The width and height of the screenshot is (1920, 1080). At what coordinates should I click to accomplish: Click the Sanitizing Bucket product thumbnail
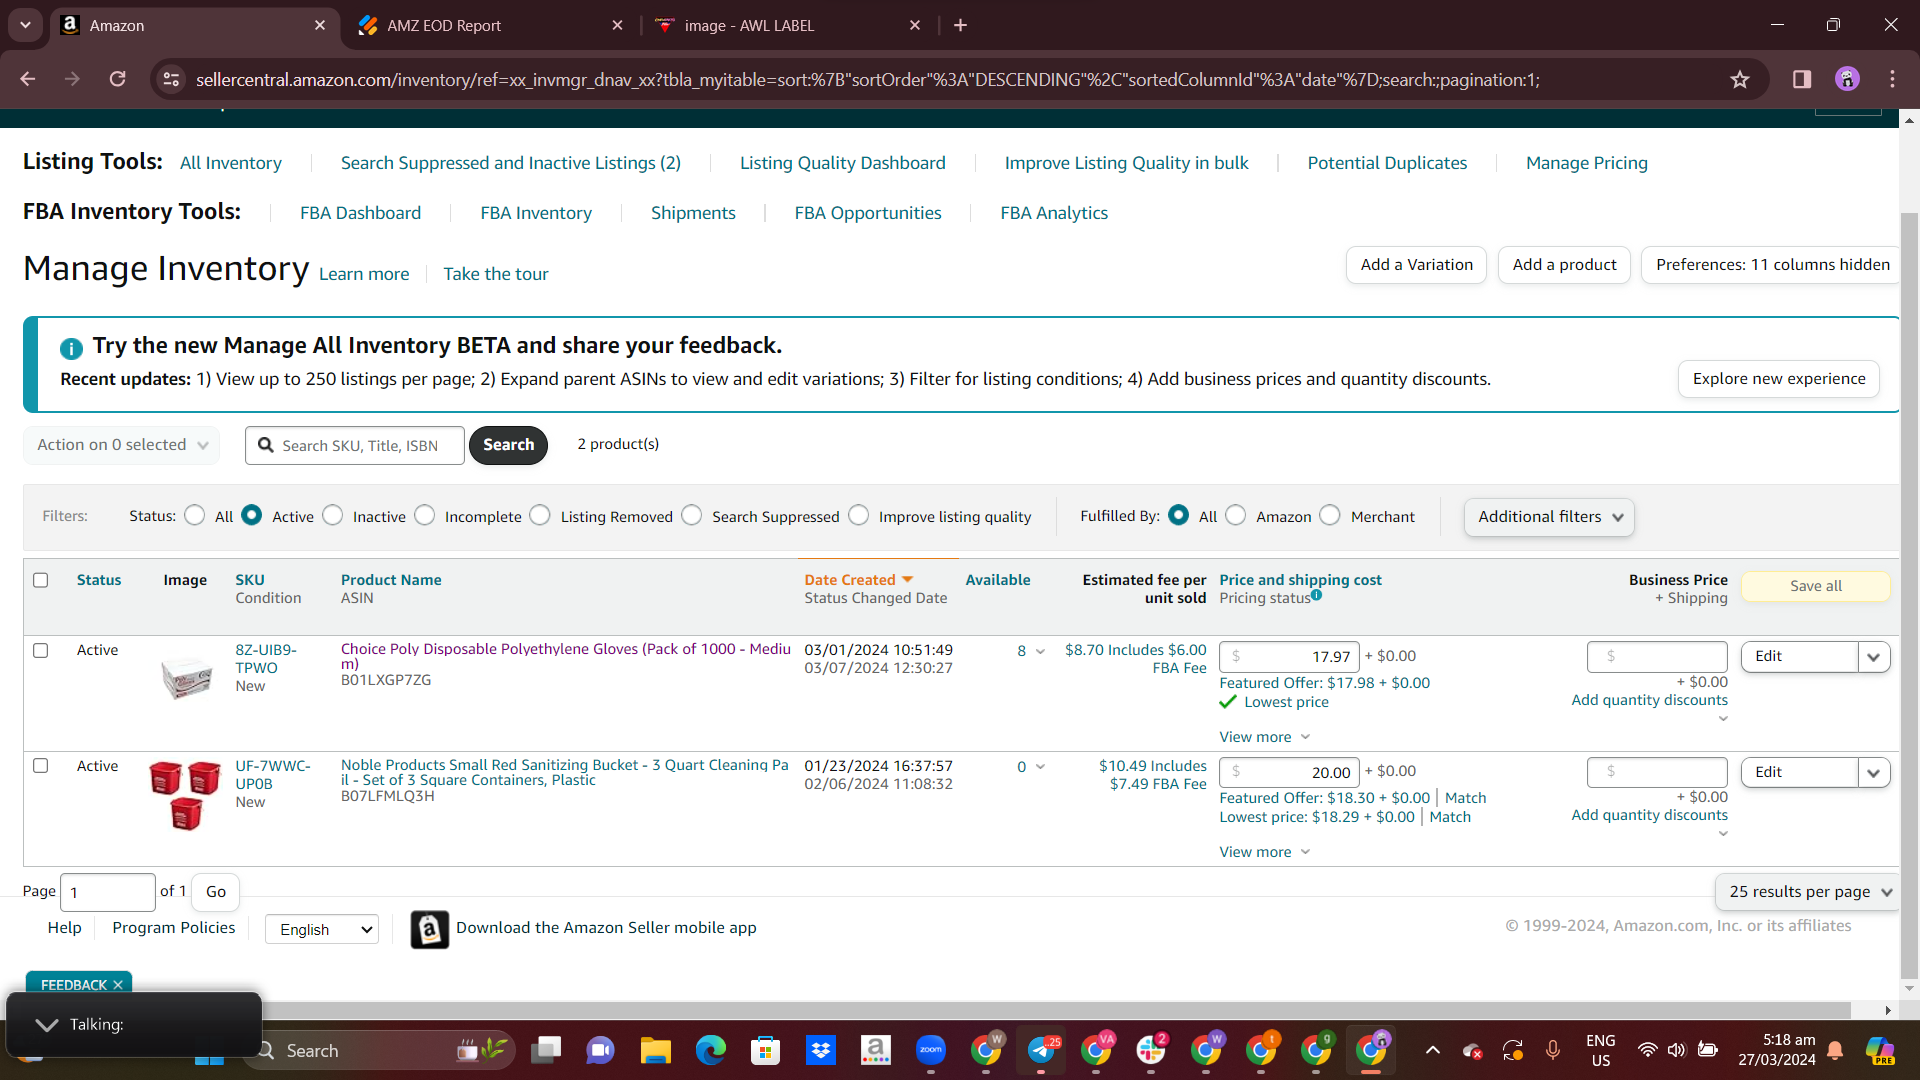pos(185,795)
